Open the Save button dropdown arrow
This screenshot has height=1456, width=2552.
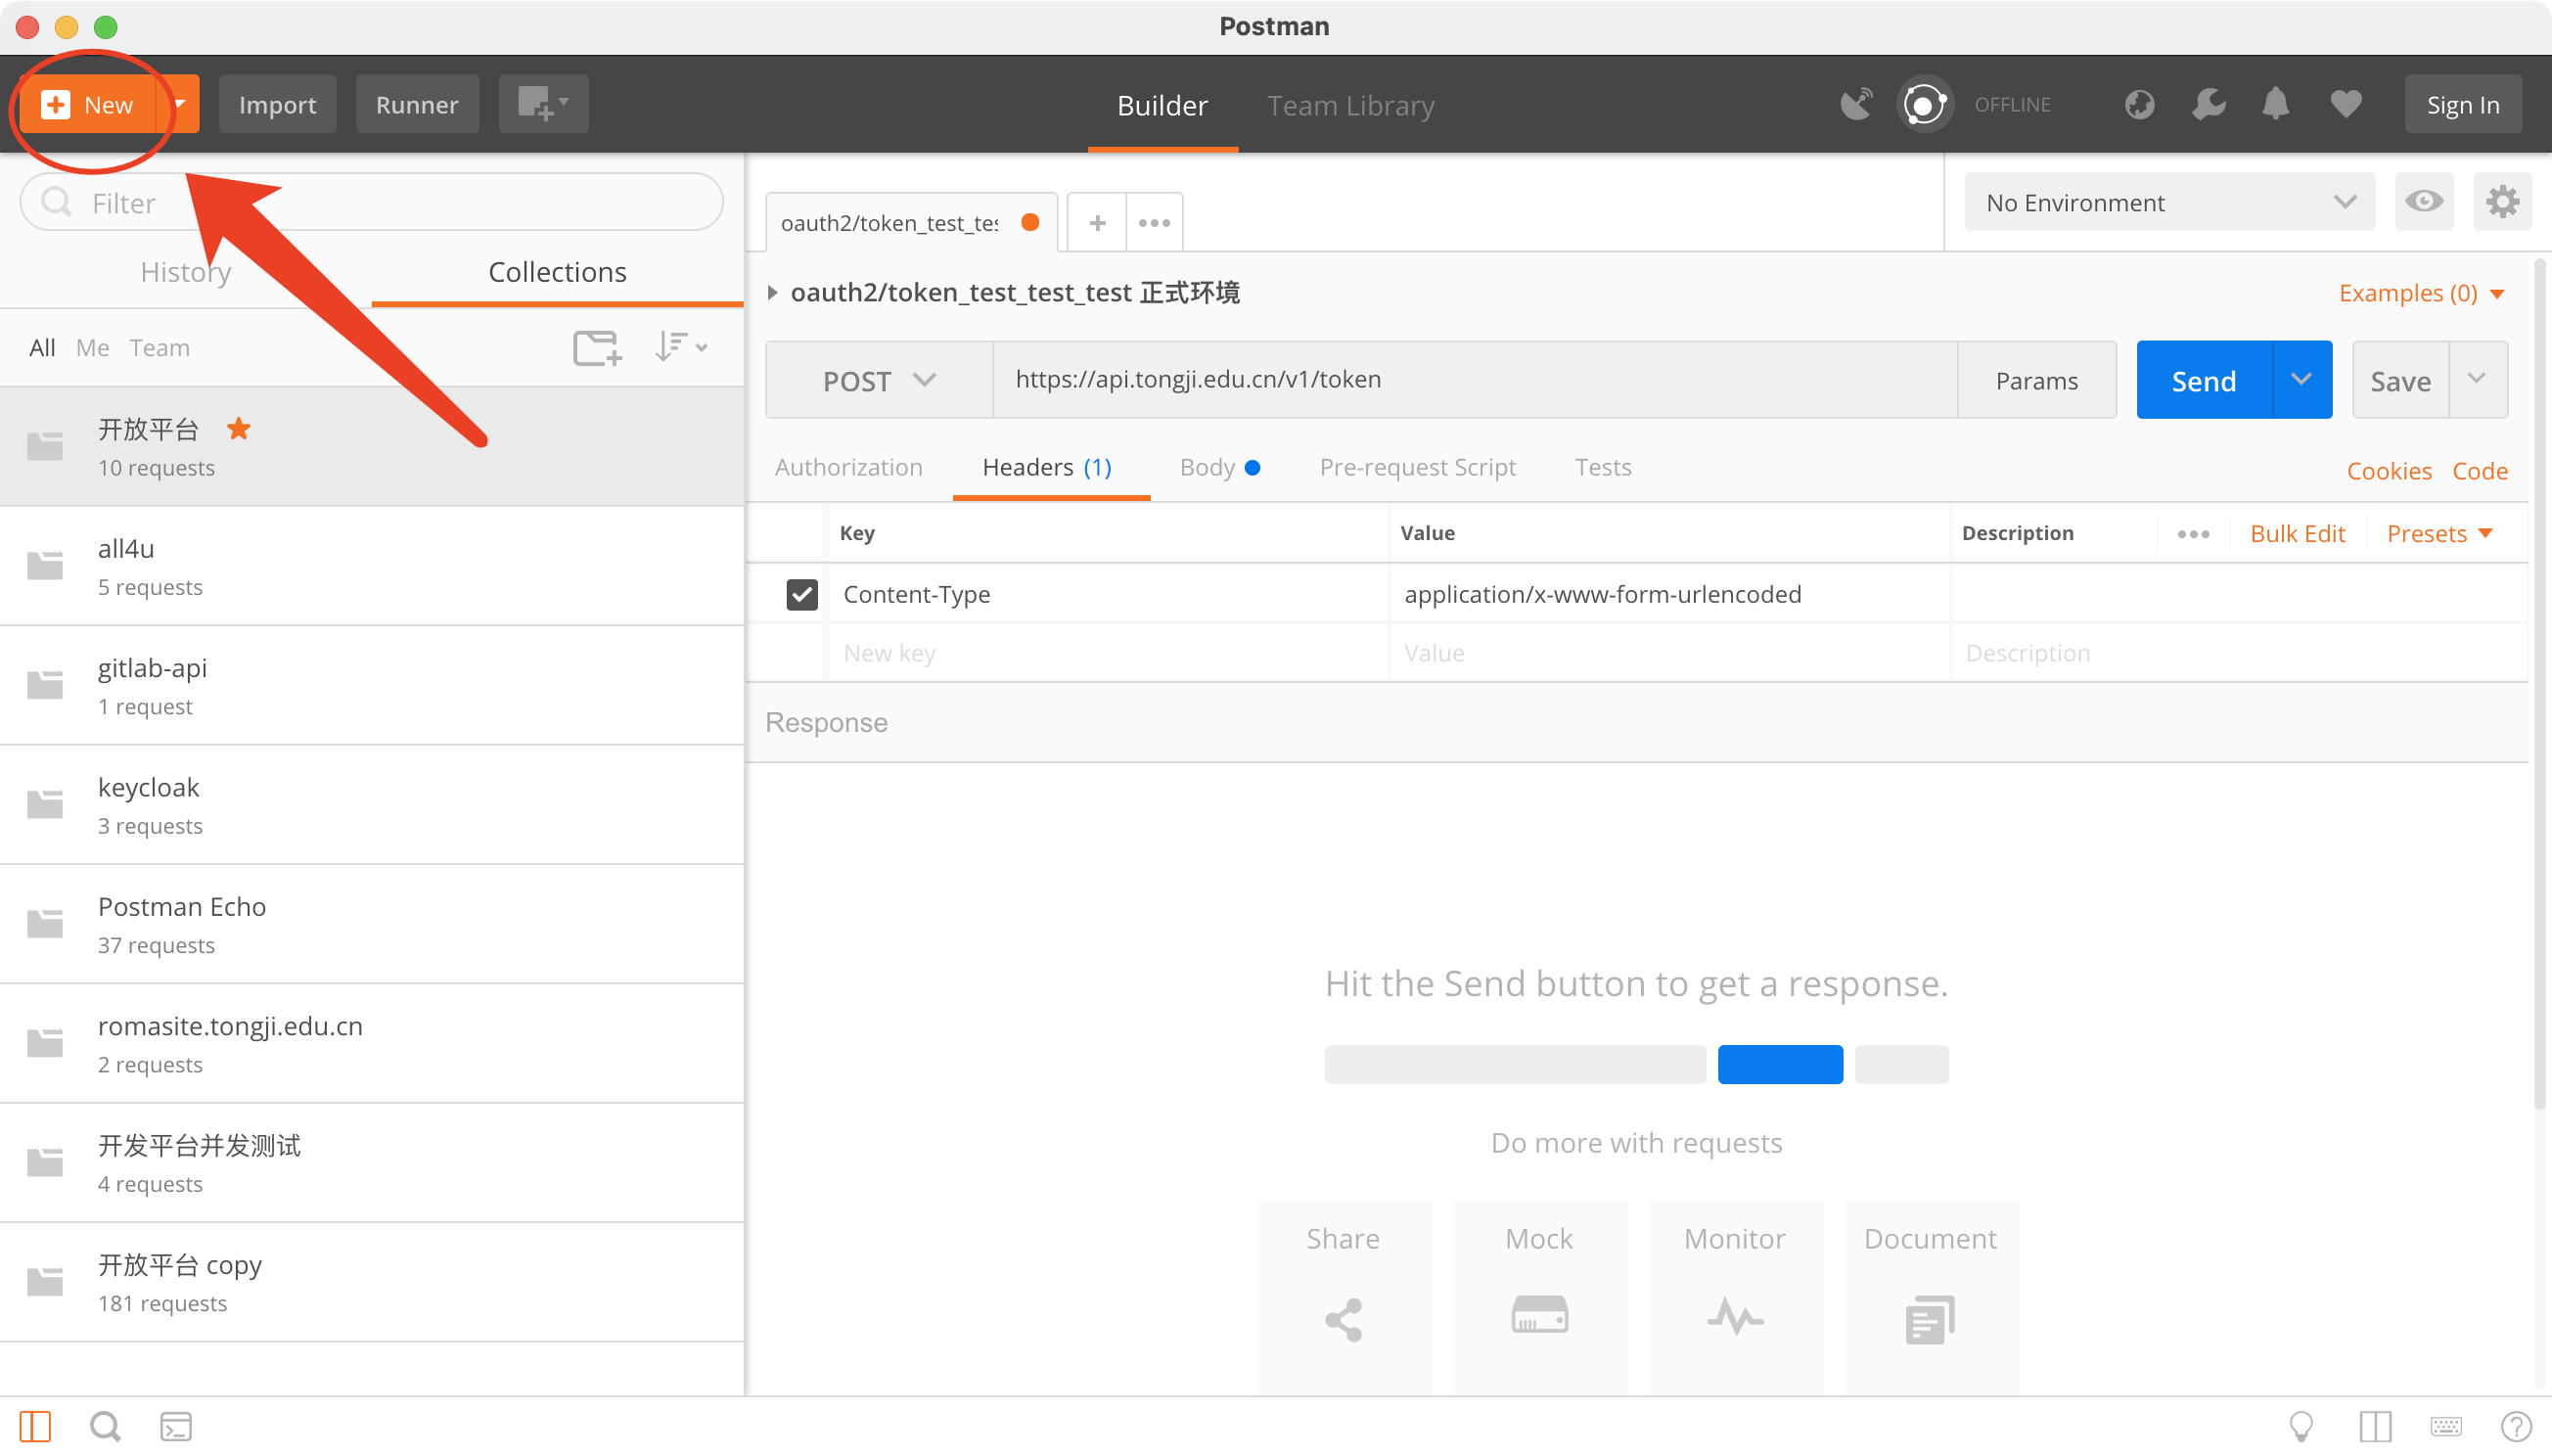tap(2478, 380)
